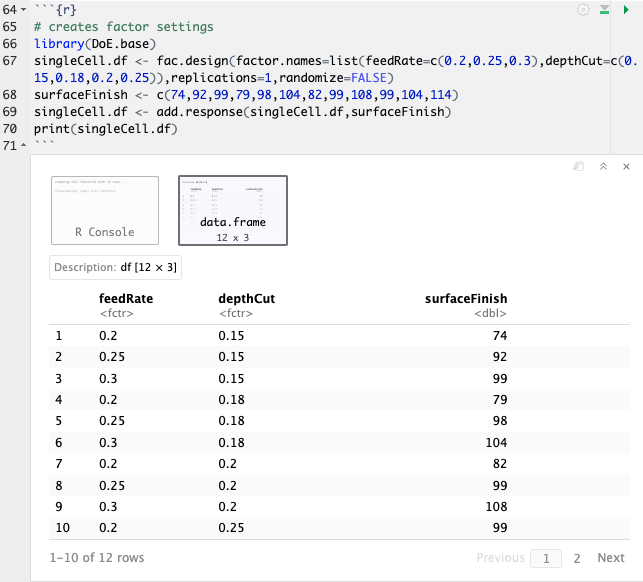Click surfaceFinish column header
This screenshot has width=643, height=582.
point(466,299)
